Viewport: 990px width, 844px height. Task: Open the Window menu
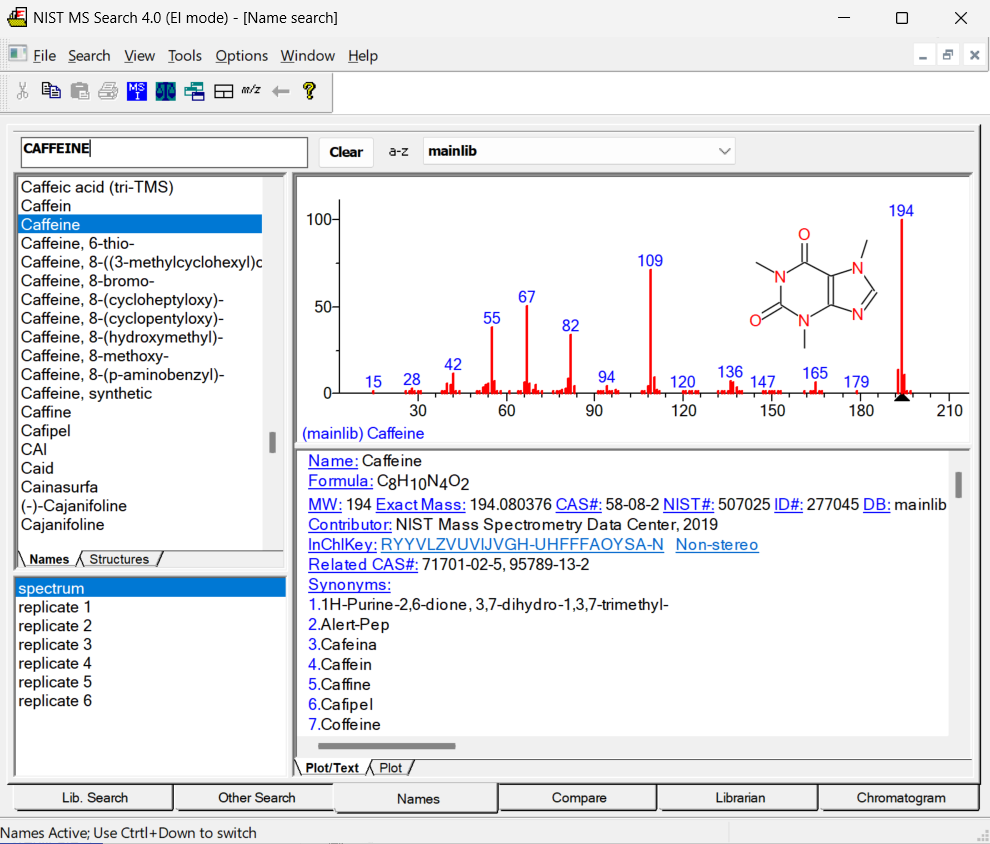coord(307,56)
